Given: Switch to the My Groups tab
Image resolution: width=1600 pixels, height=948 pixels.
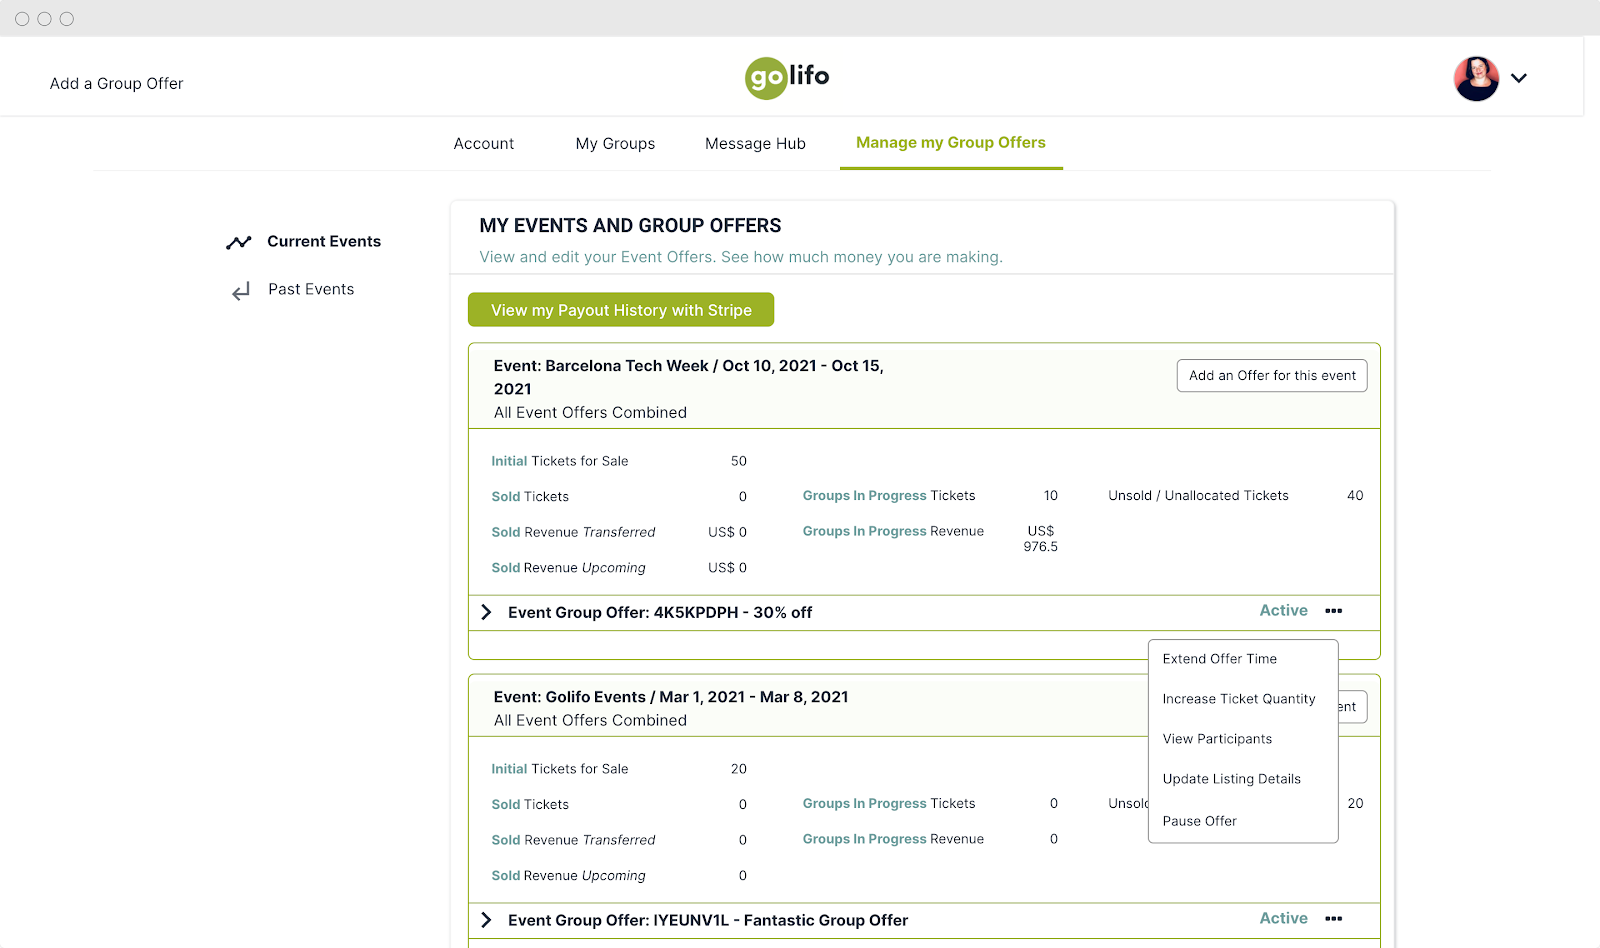Looking at the screenshot, I should tap(615, 144).
